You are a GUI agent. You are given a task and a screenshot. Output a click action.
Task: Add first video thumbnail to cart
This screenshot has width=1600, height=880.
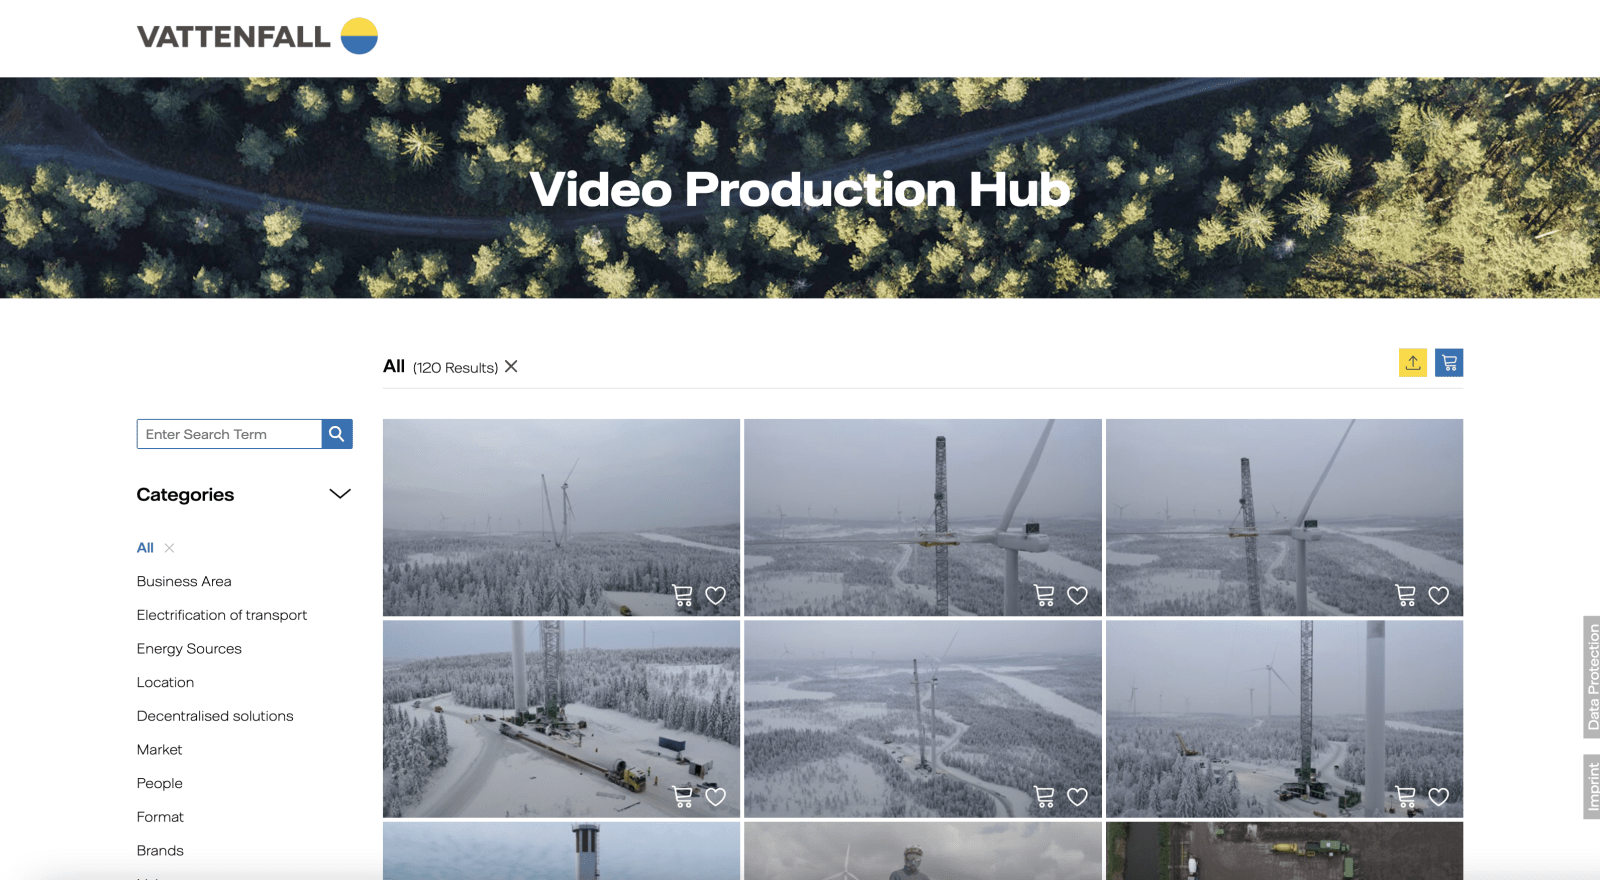[683, 596]
